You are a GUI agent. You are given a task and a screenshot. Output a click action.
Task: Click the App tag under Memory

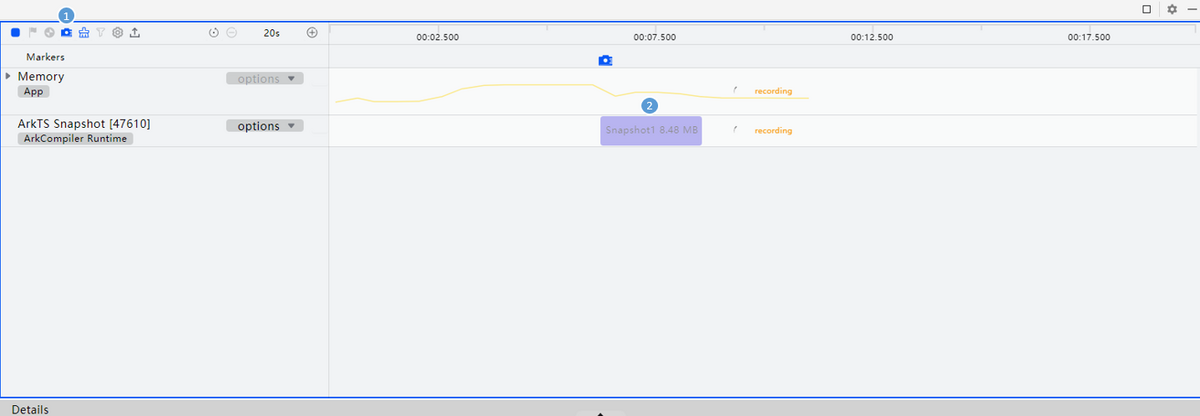33,91
